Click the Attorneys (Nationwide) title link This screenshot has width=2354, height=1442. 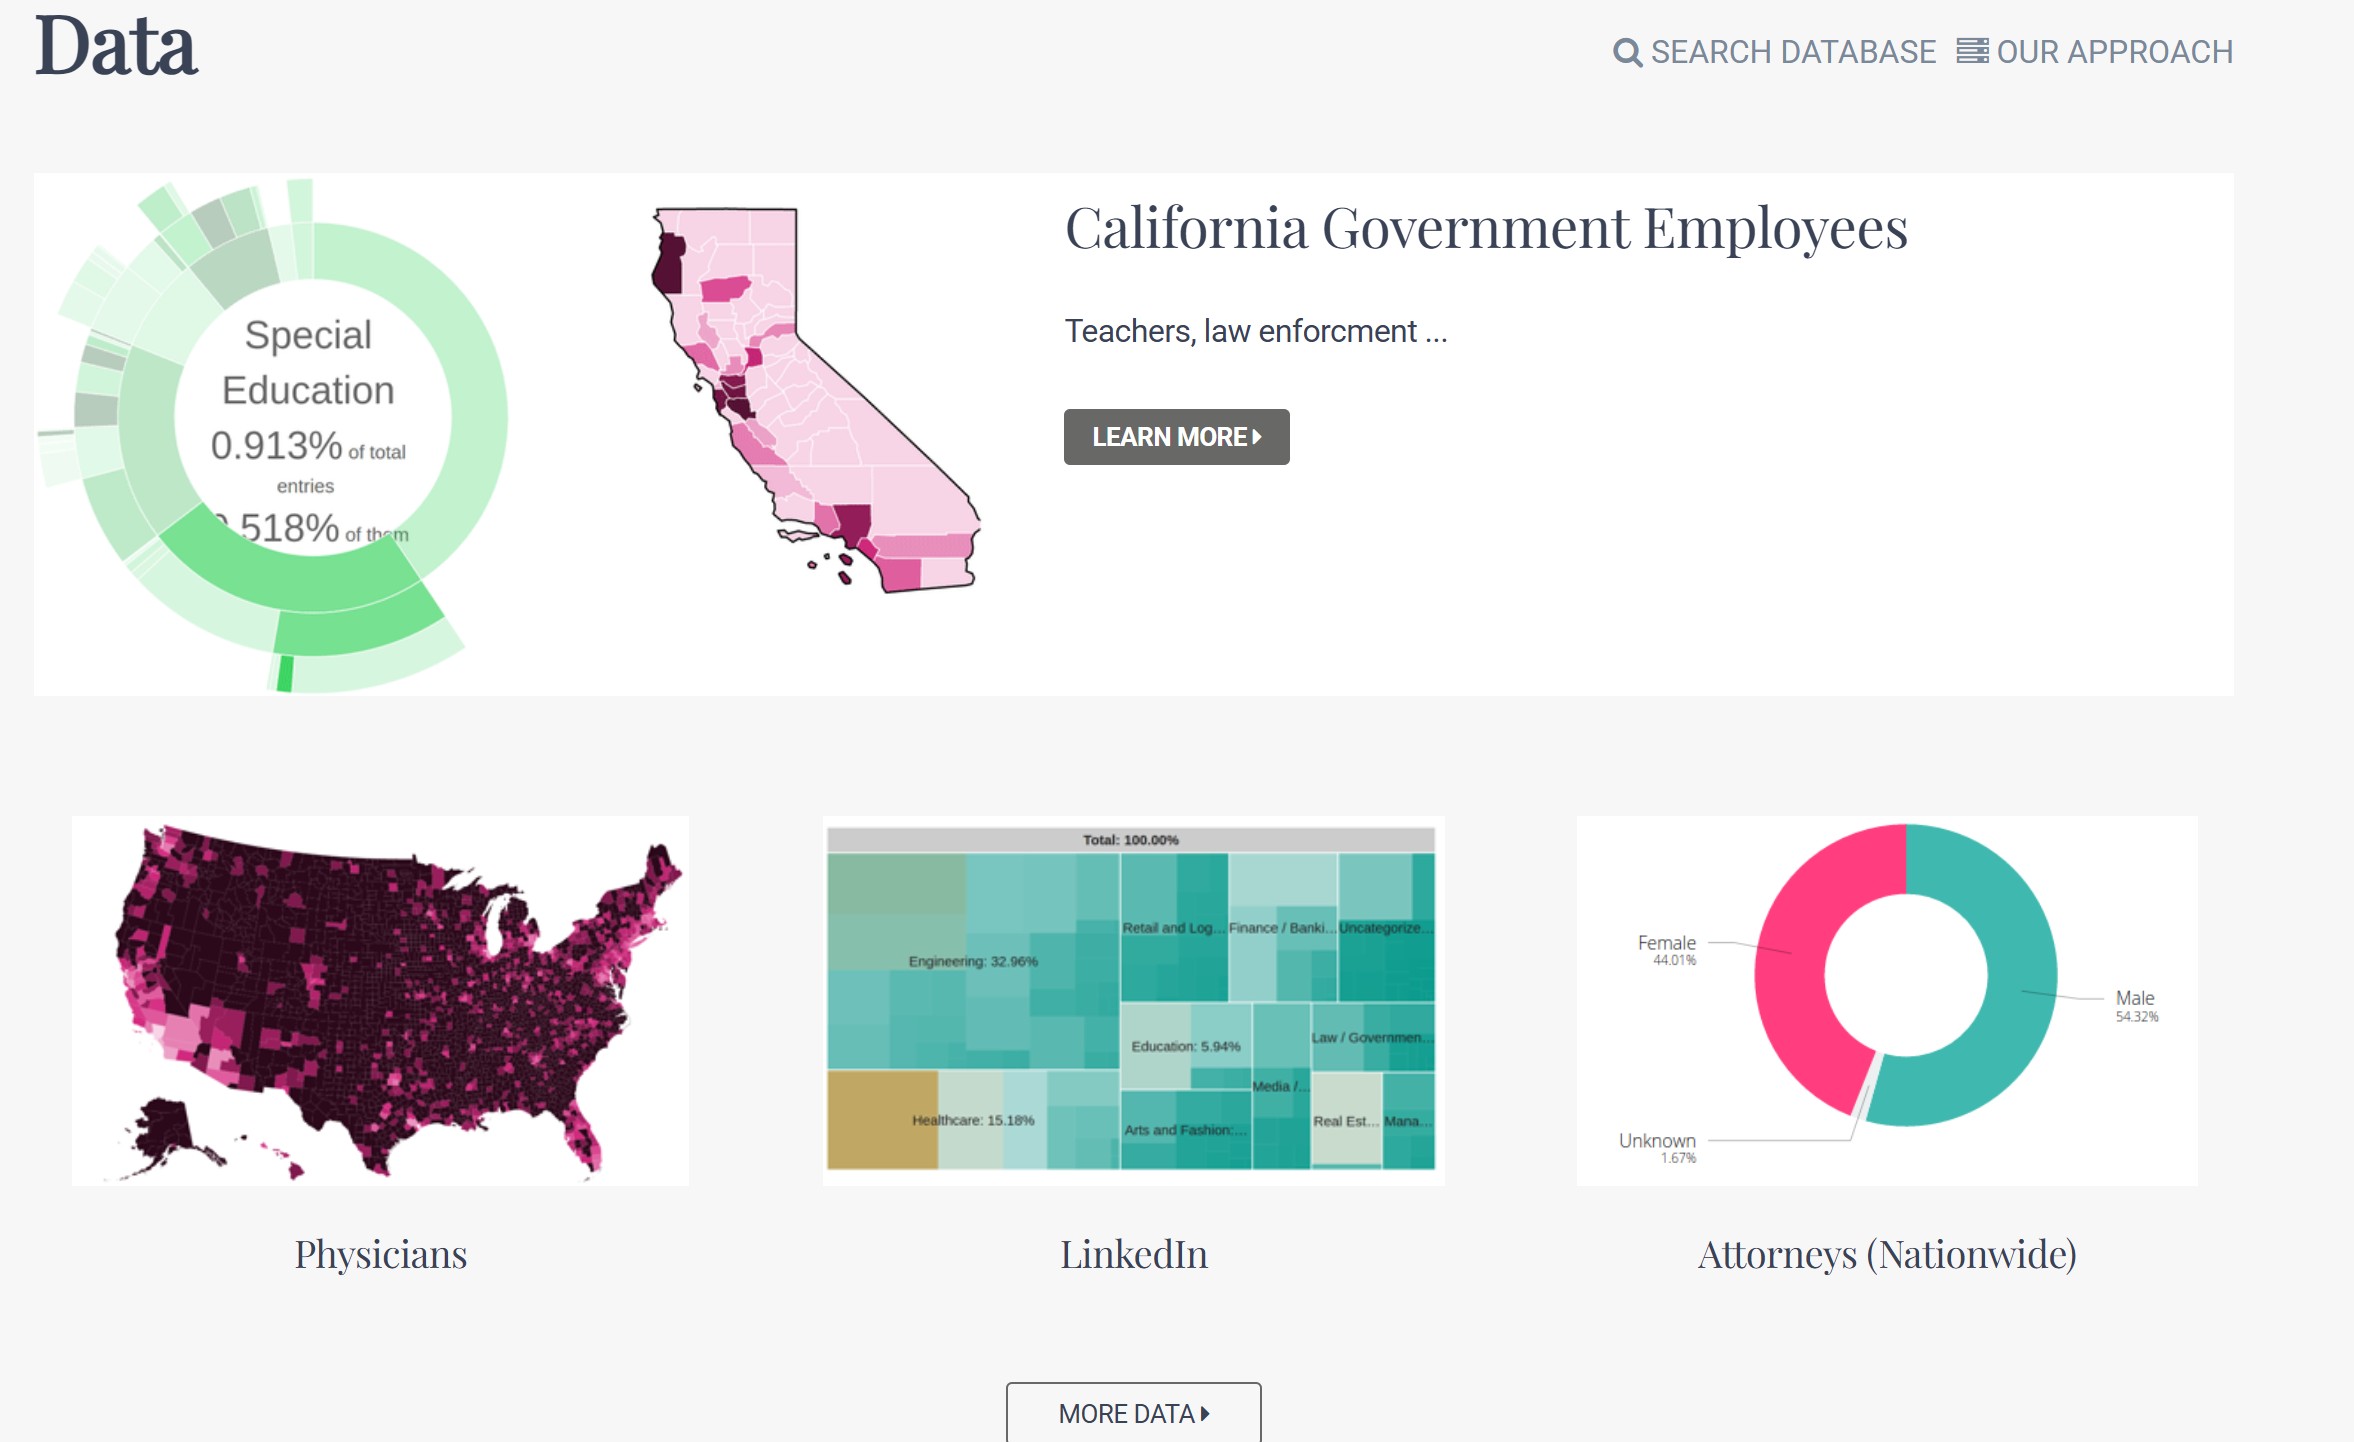[x=1887, y=1254]
